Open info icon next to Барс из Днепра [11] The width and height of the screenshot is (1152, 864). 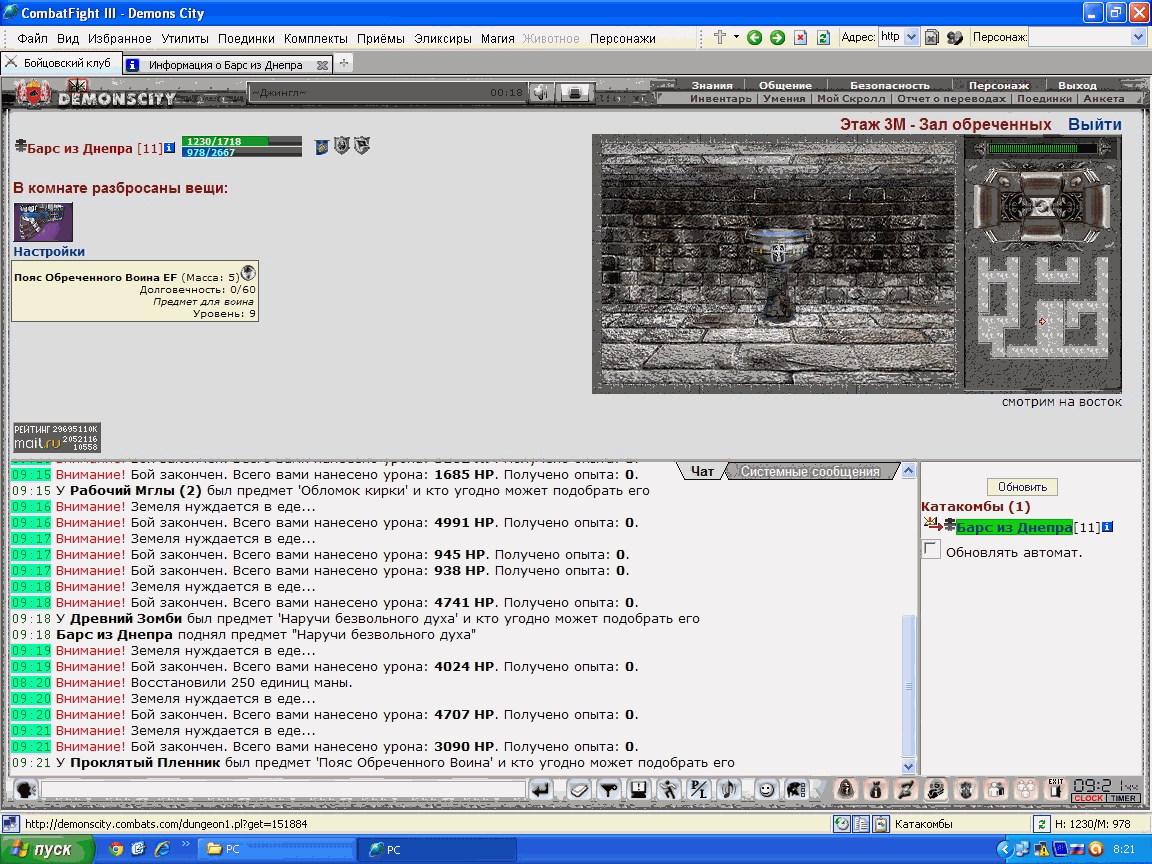point(169,148)
